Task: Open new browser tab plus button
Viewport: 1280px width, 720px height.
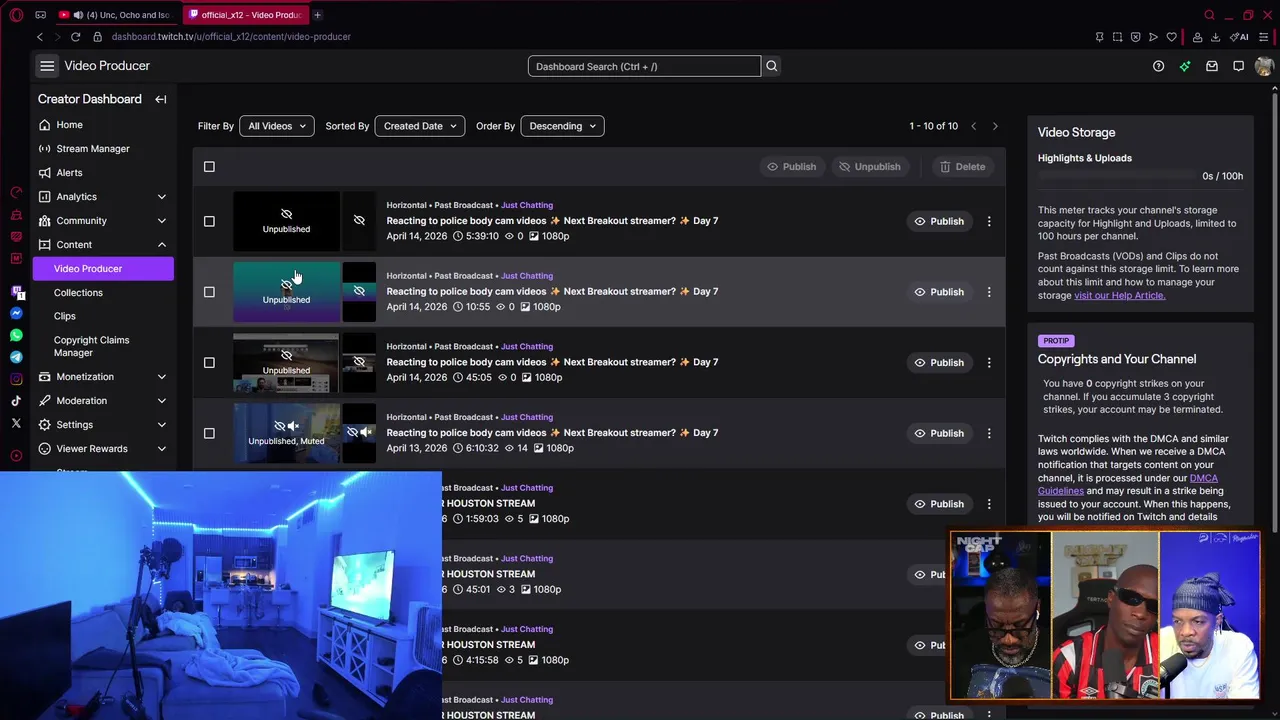Action: point(317,15)
